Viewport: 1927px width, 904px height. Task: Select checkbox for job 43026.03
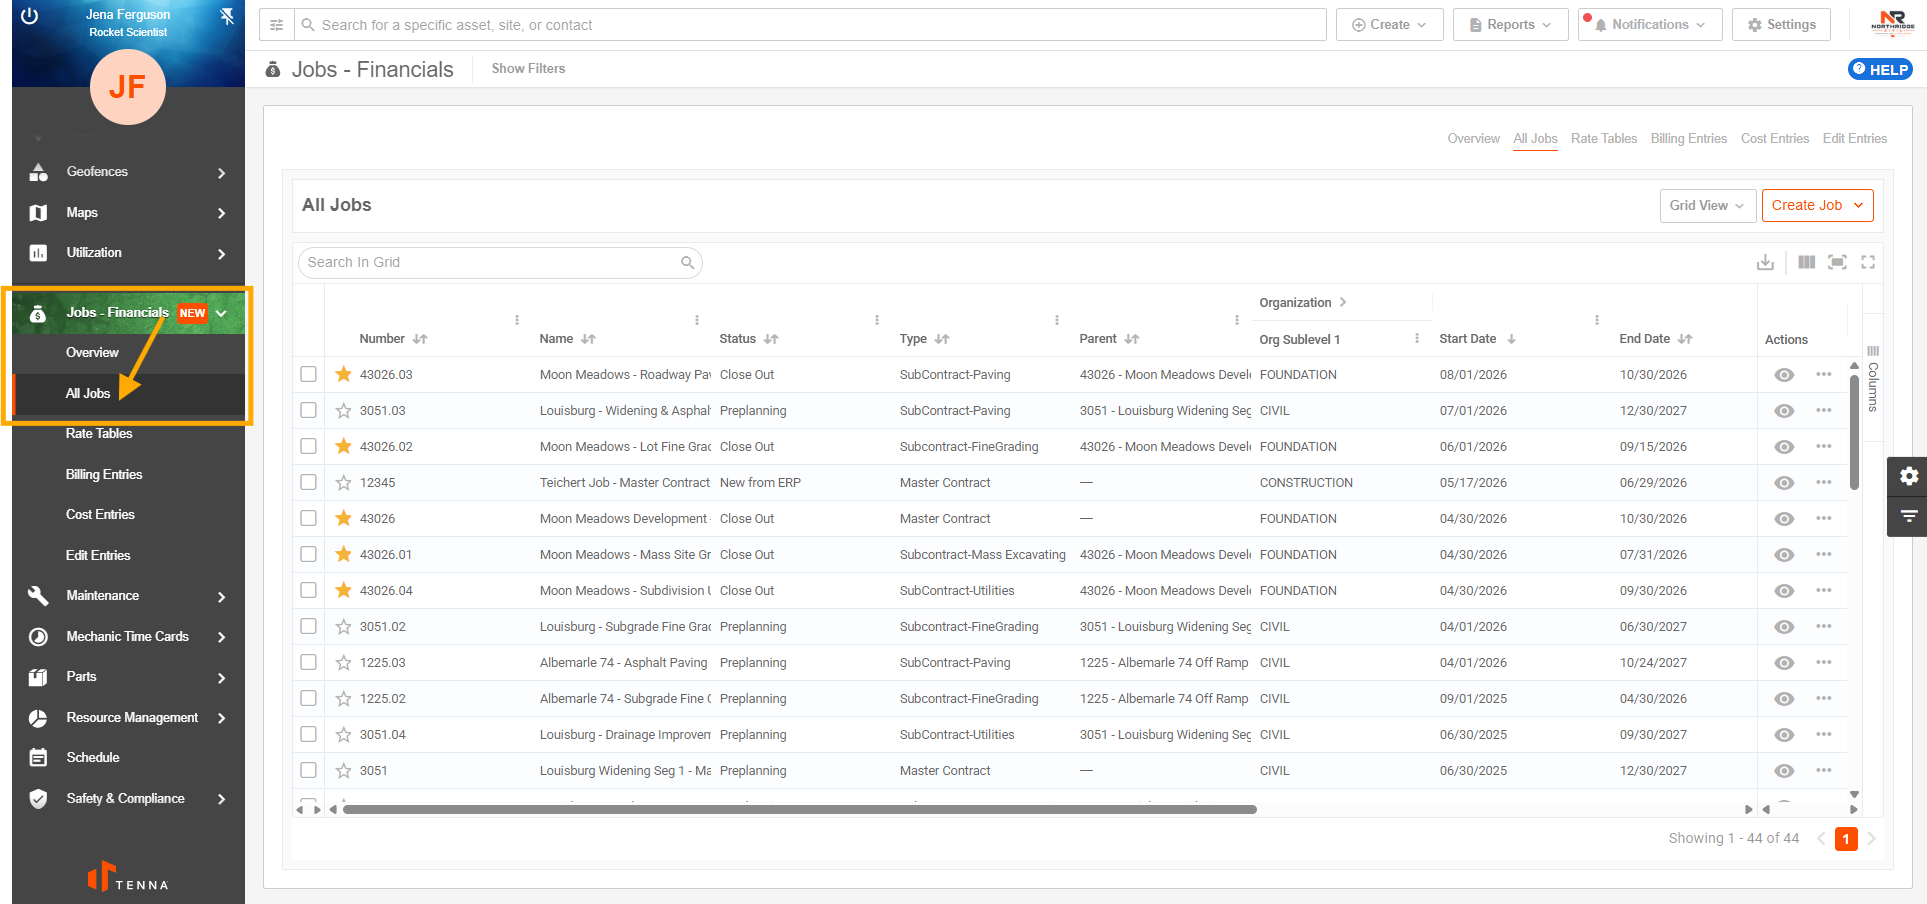click(308, 374)
